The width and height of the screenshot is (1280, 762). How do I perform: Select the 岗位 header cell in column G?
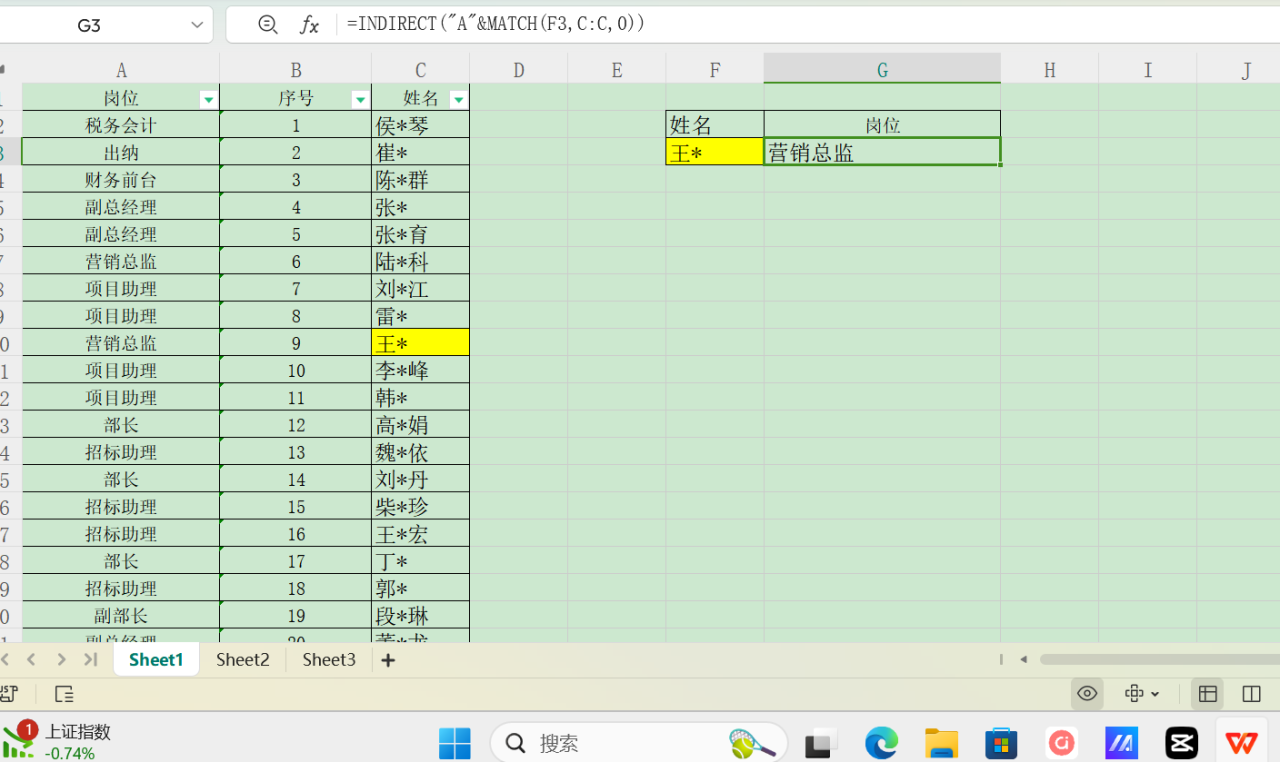click(x=882, y=125)
